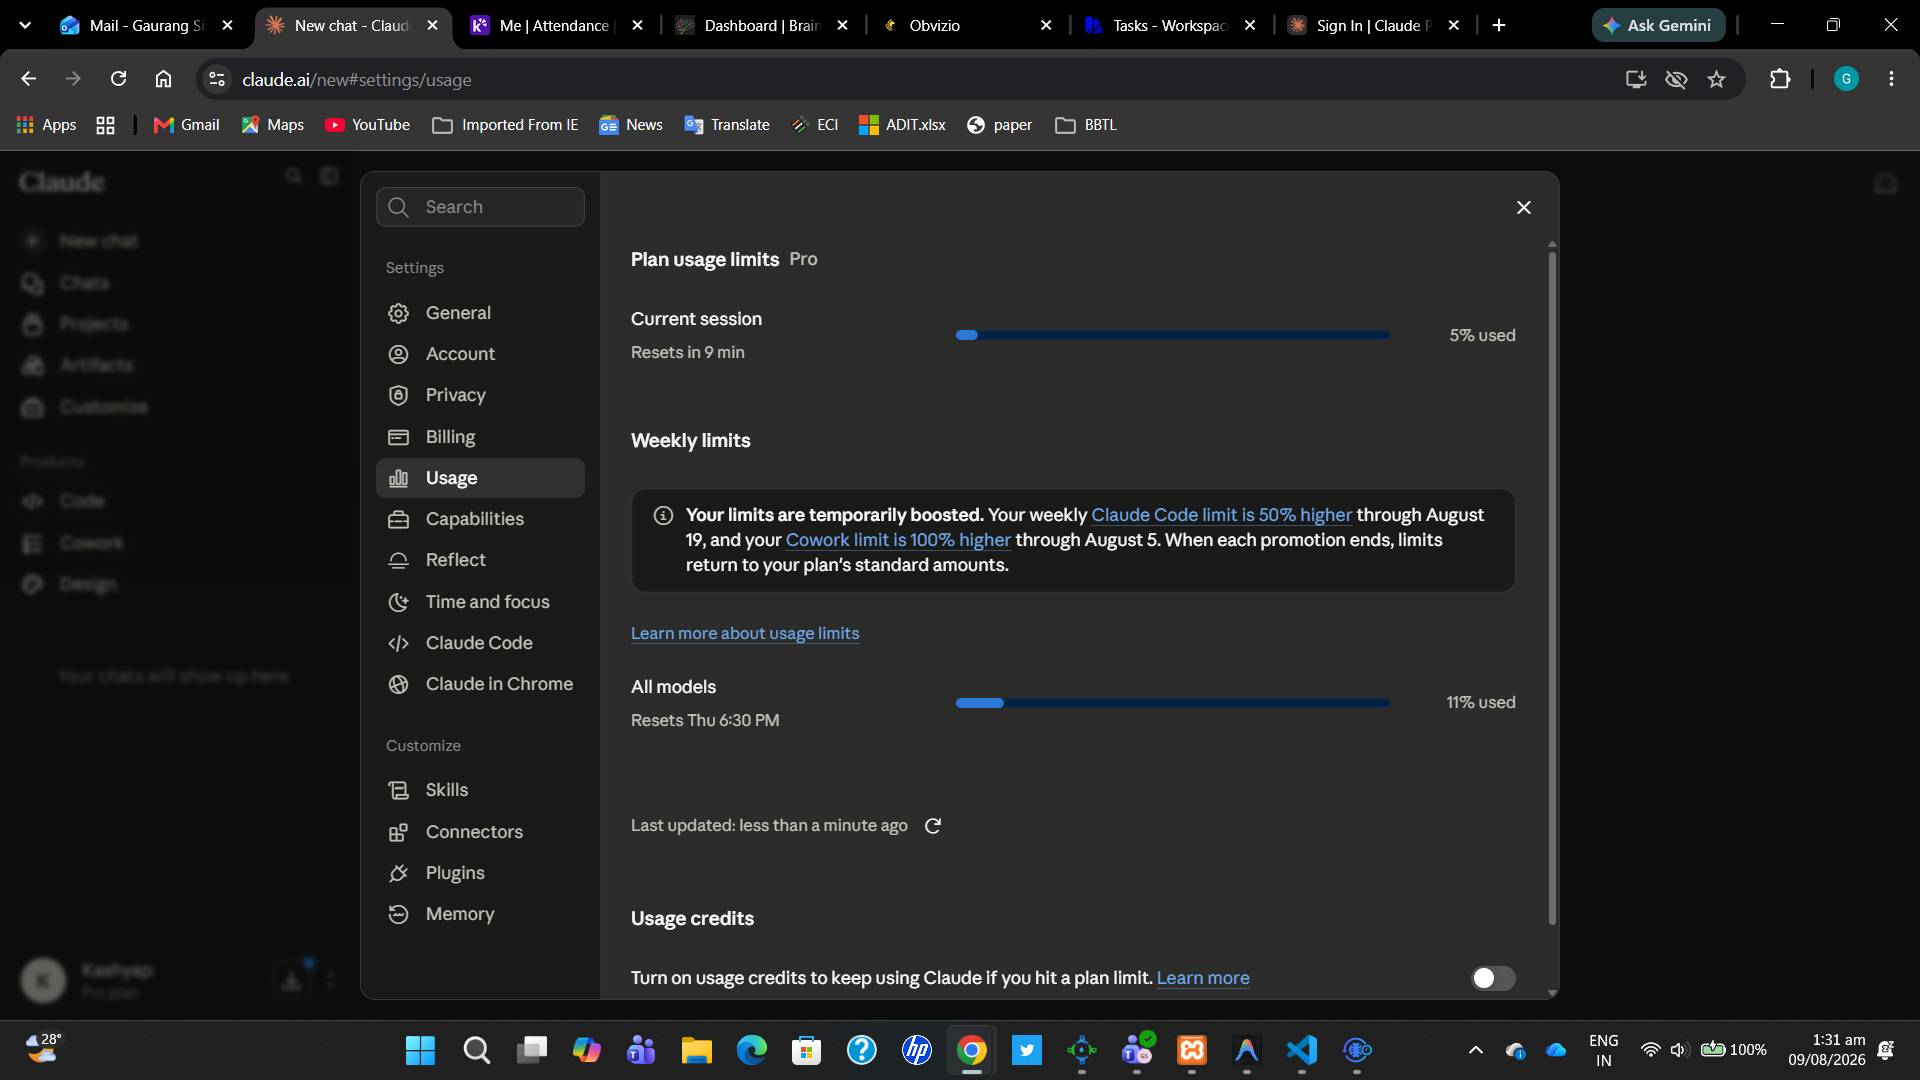Open the General settings gear item

pos(480,313)
